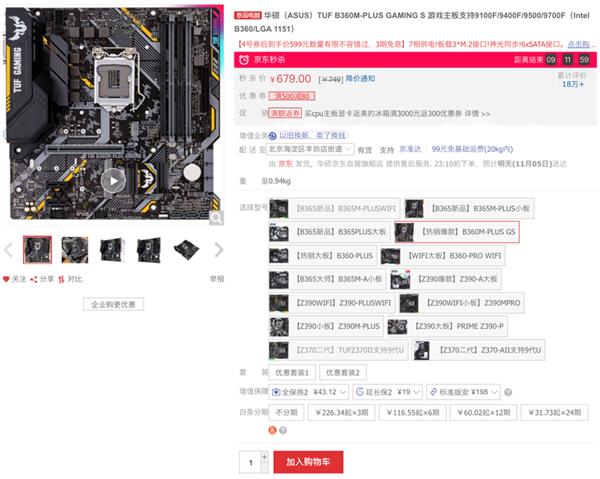
Task: Click the magnifier zoom icon on the product image
Action: tap(217, 218)
